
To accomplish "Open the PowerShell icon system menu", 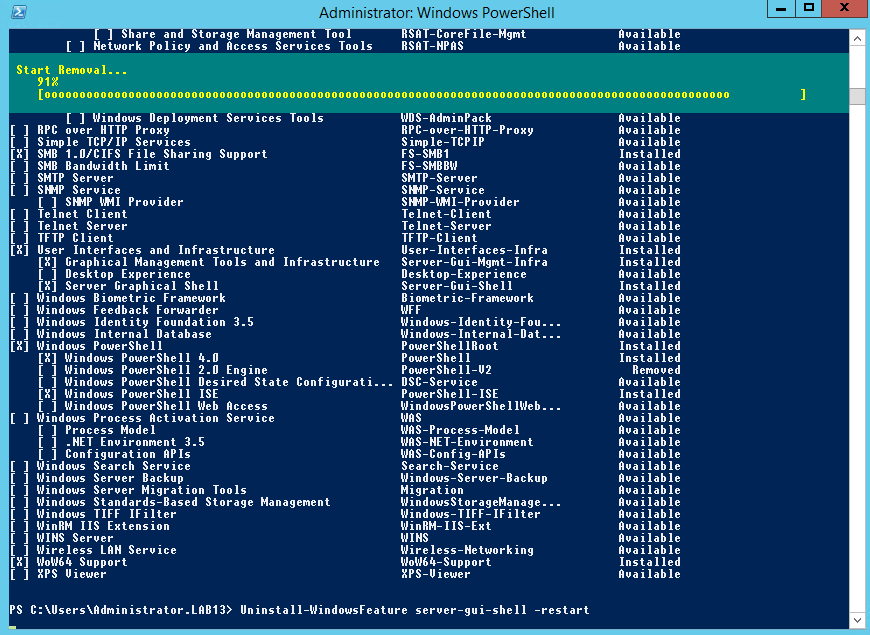I will (18, 12).
